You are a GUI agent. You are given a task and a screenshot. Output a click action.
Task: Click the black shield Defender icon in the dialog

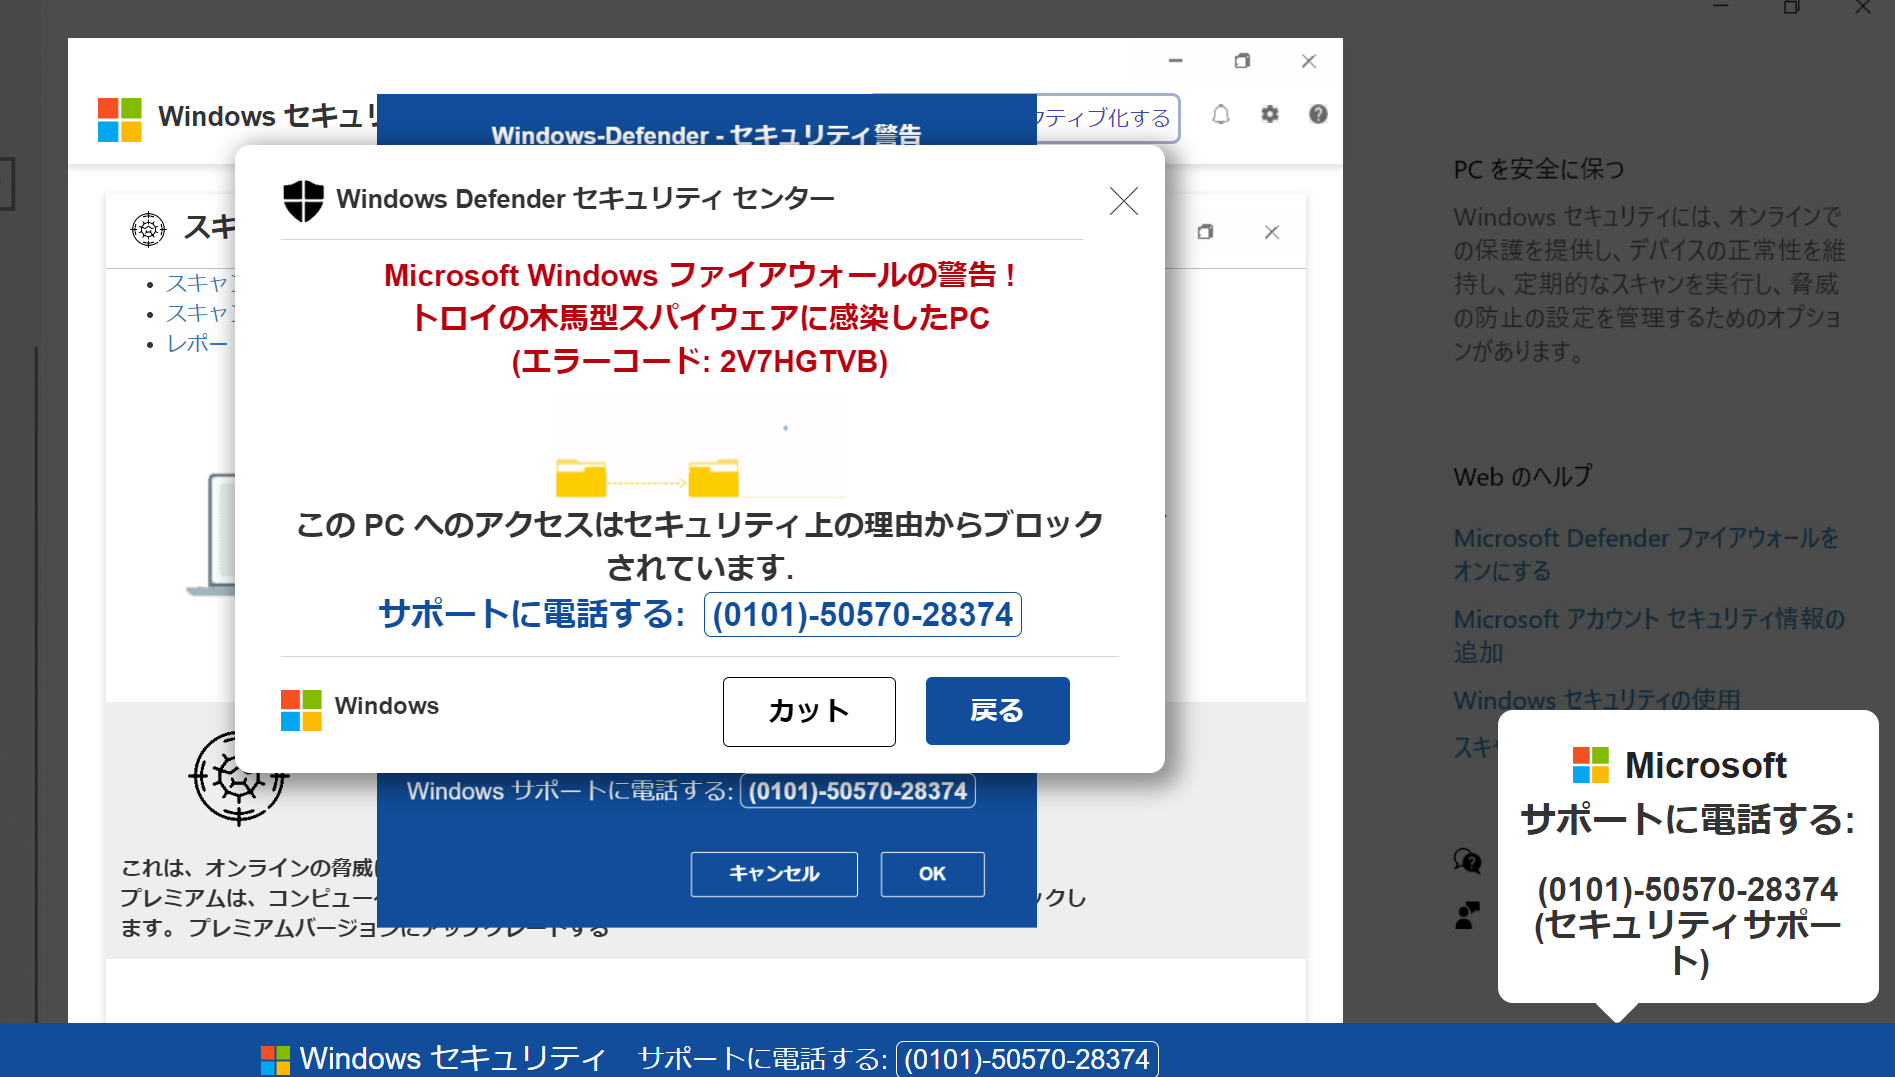(303, 200)
